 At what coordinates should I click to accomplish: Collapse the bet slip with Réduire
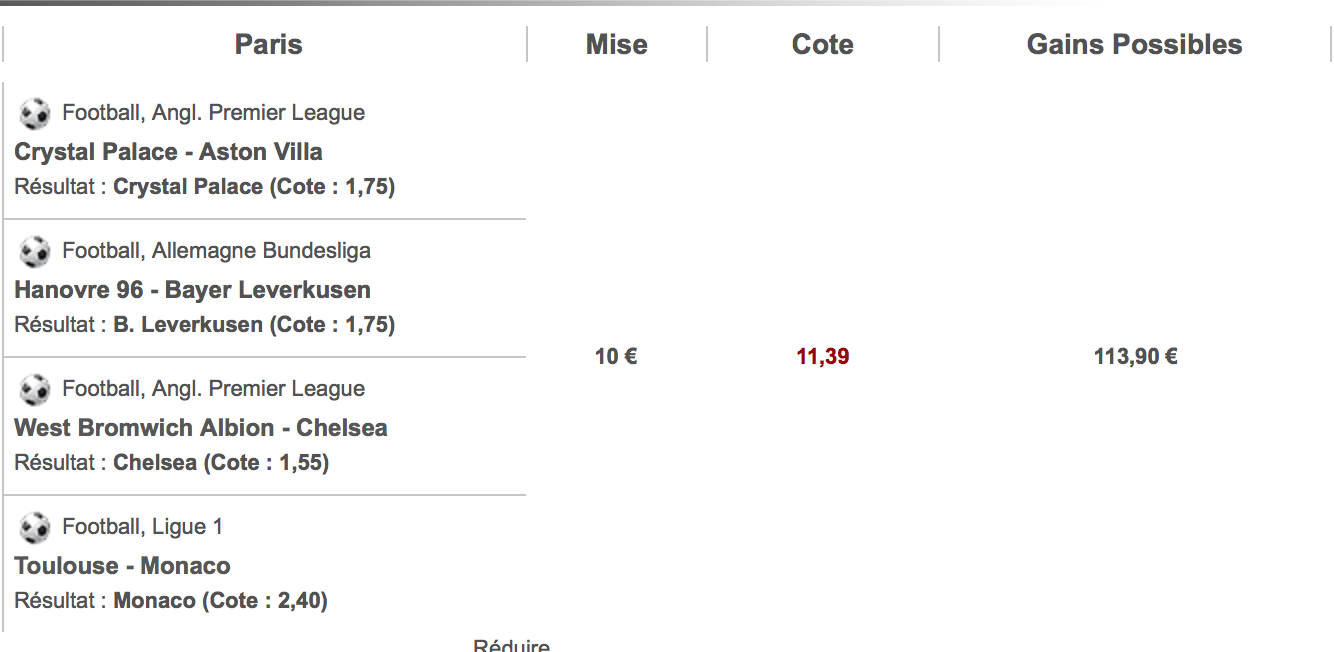pos(511,645)
